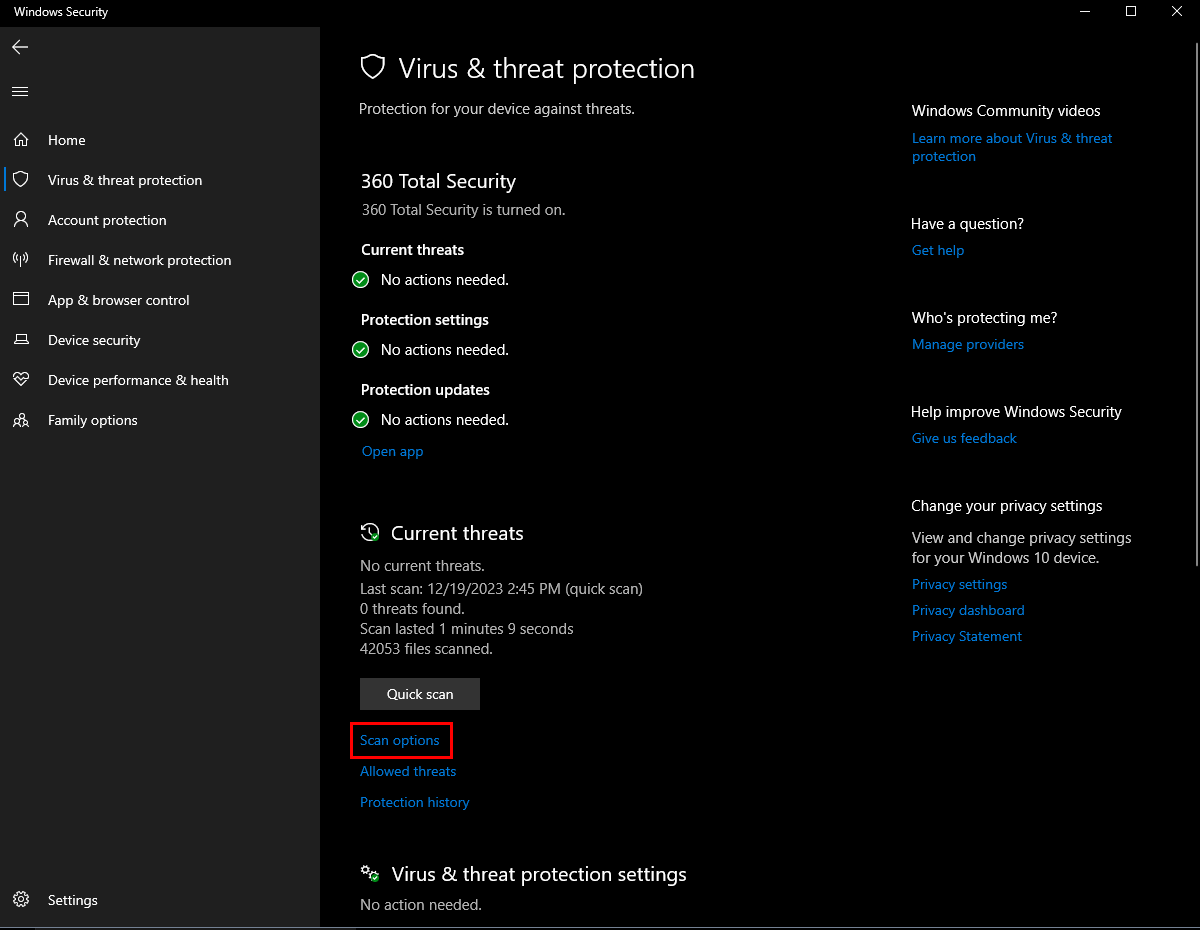The height and width of the screenshot is (930, 1200).
Task: Click the Firewall & network antenna icon
Action: tap(21, 260)
